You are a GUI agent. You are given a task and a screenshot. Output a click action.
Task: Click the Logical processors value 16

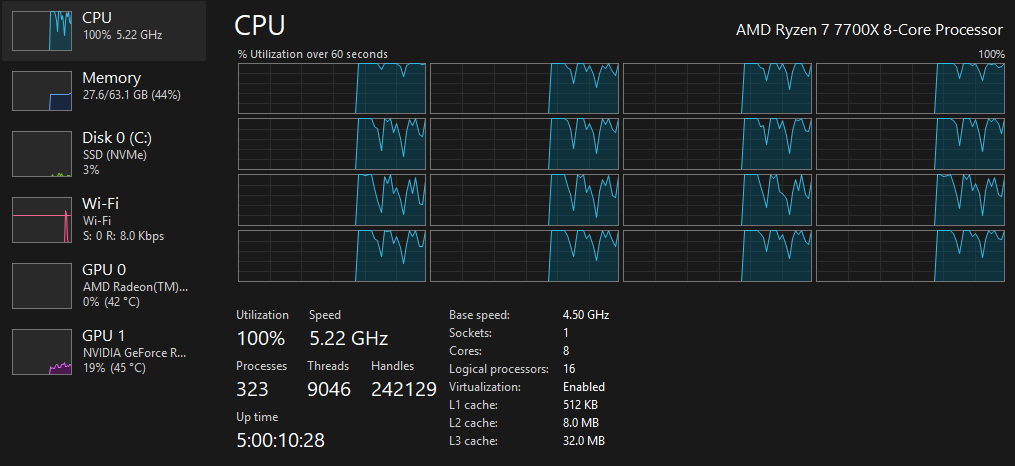click(x=569, y=369)
